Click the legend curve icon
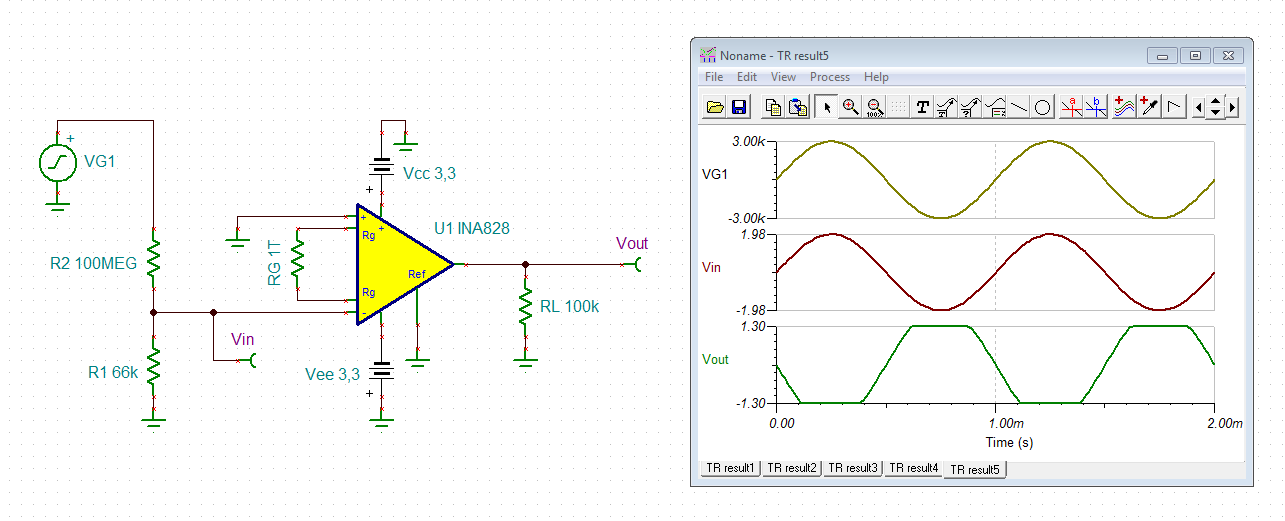The width and height of the screenshot is (1285, 521). click(x=994, y=106)
